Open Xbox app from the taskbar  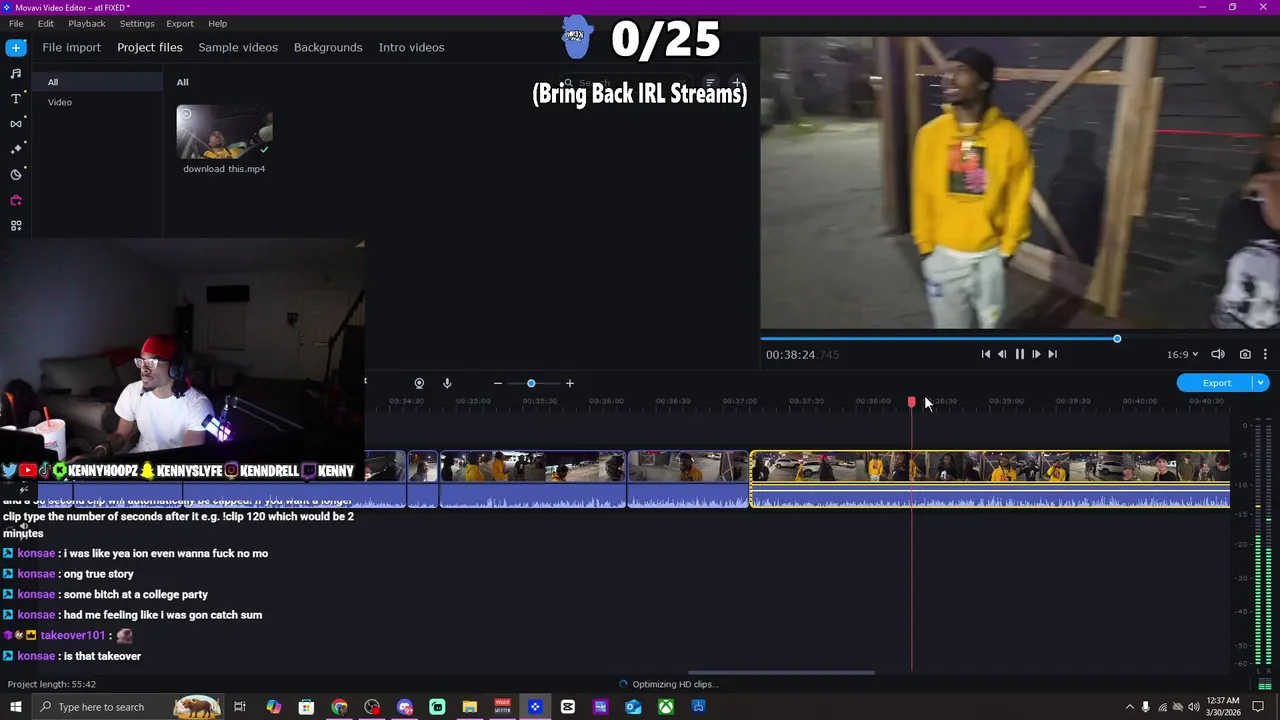coord(666,707)
